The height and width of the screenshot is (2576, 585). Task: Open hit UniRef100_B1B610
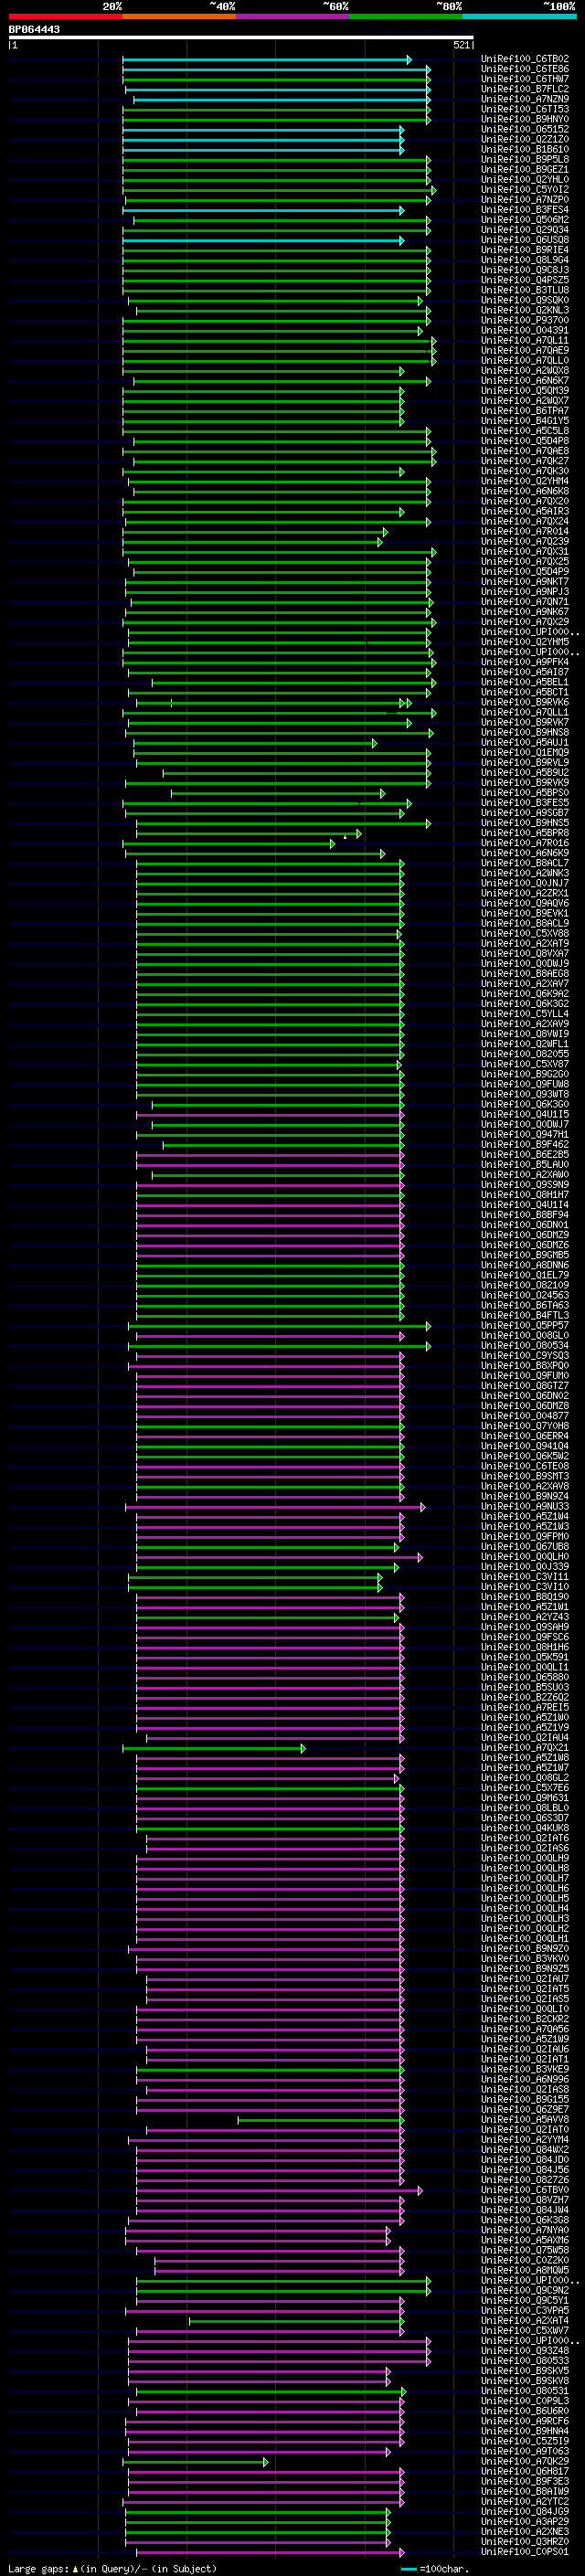[525, 149]
